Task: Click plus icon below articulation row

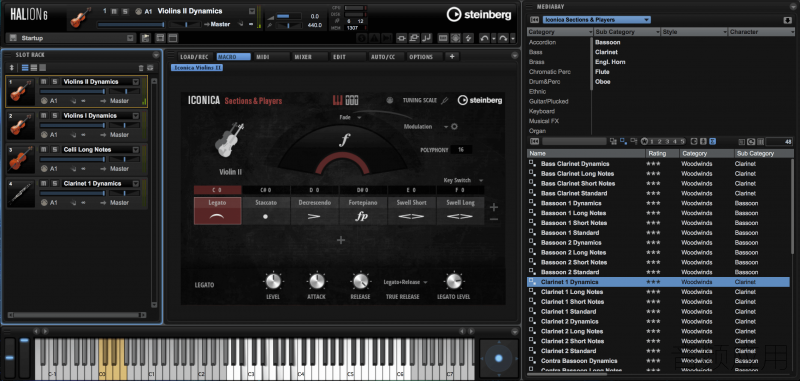Action: pos(341,240)
